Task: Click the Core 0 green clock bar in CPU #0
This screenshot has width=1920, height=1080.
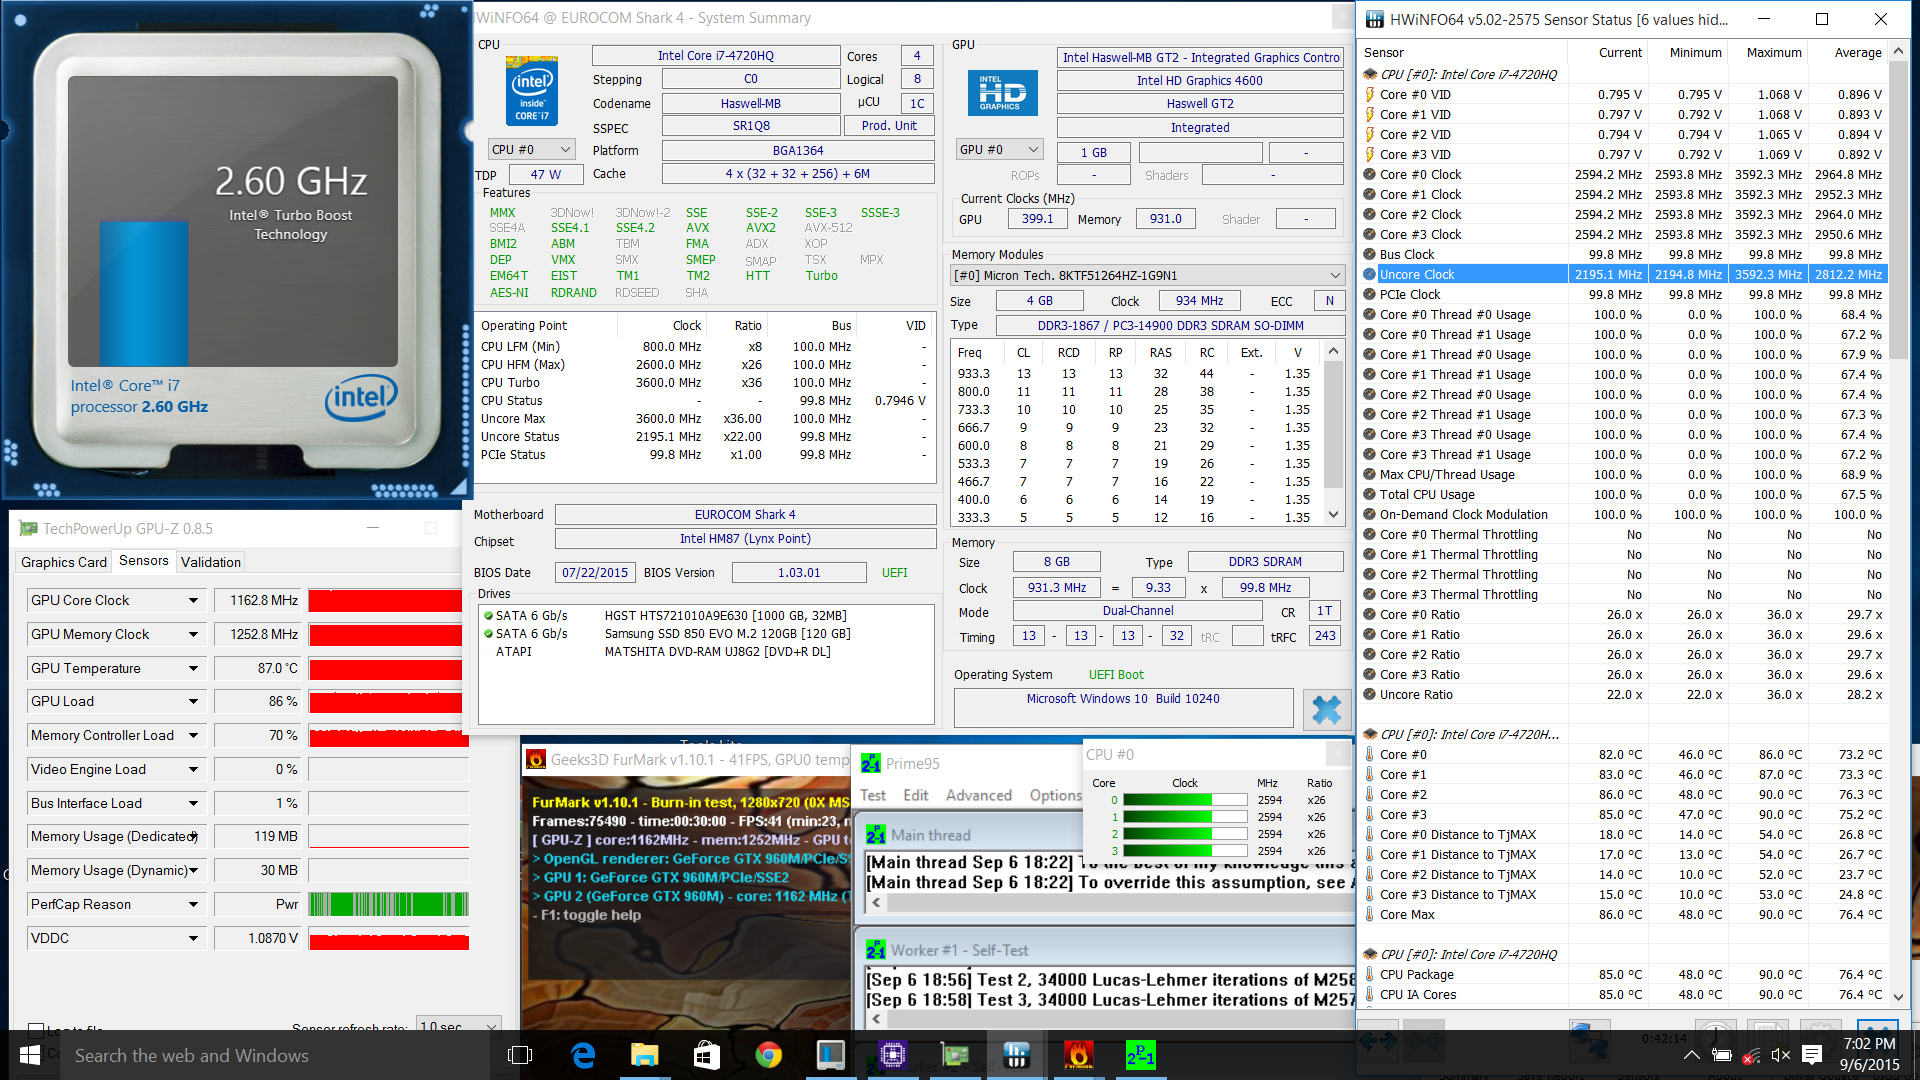Action: click(x=1185, y=800)
